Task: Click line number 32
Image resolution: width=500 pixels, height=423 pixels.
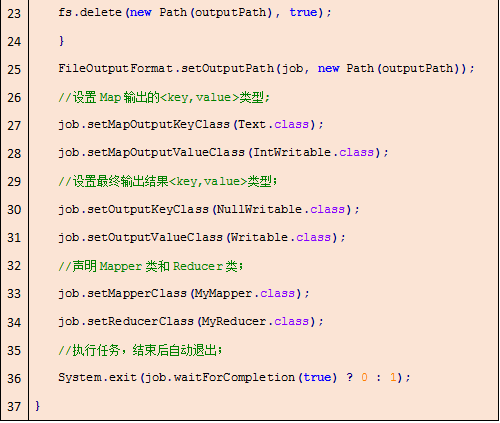Action: tap(14, 266)
